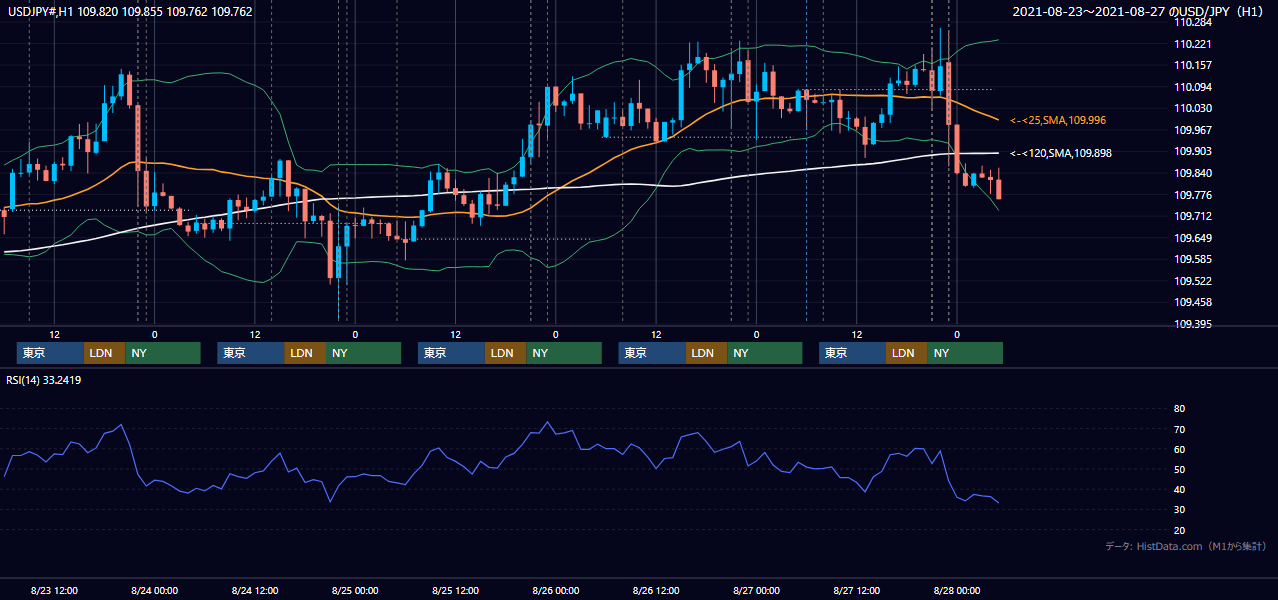Select the 8/27 00:00 date label
Viewport: 1278px width, 600px height.
pyautogui.click(x=756, y=590)
